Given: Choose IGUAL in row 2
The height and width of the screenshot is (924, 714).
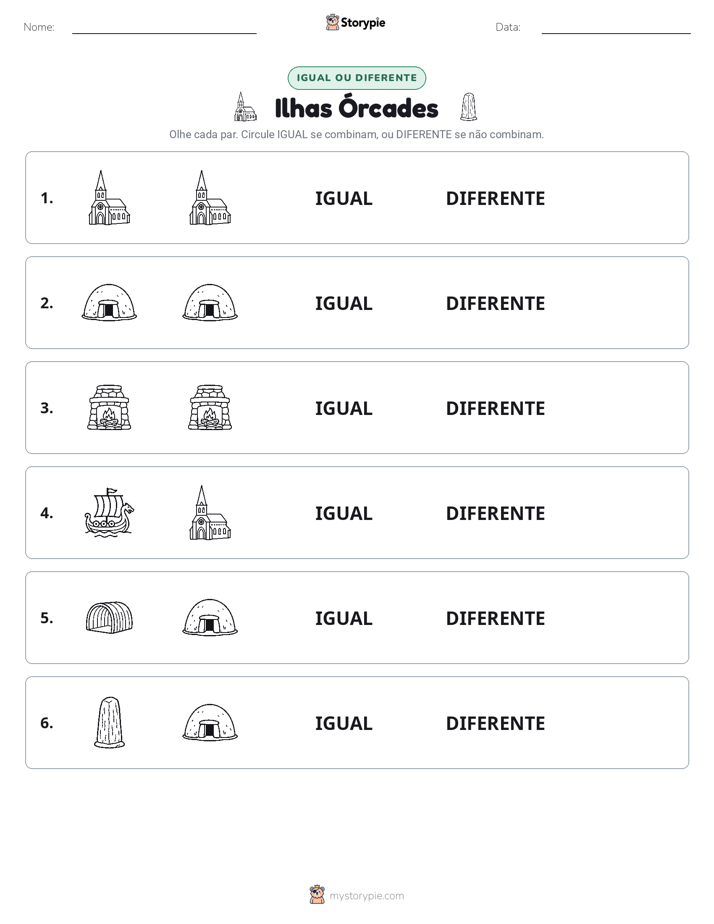Looking at the screenshot, I should pos(343,303).
